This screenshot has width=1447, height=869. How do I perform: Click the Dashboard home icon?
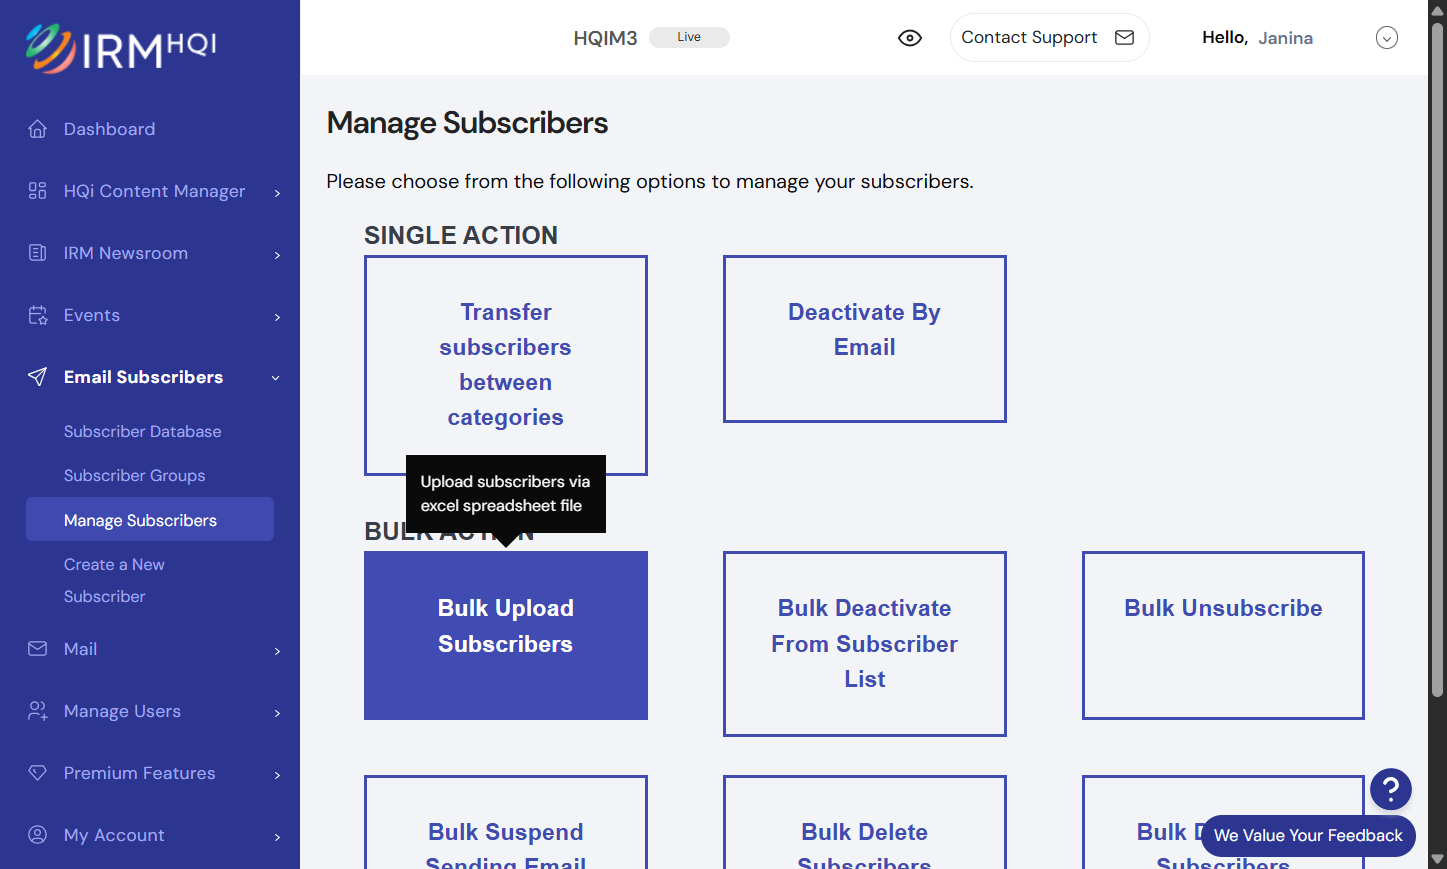coord(38,129)
